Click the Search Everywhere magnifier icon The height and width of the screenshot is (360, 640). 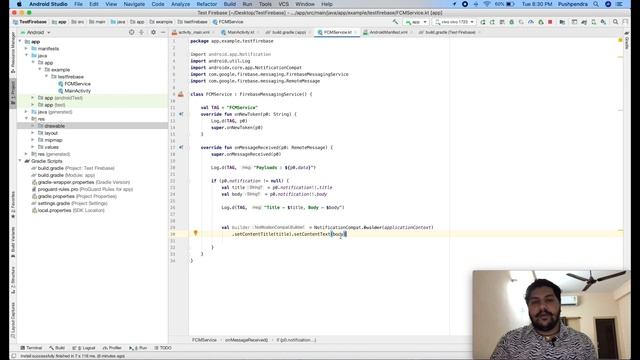pos(616,22)
